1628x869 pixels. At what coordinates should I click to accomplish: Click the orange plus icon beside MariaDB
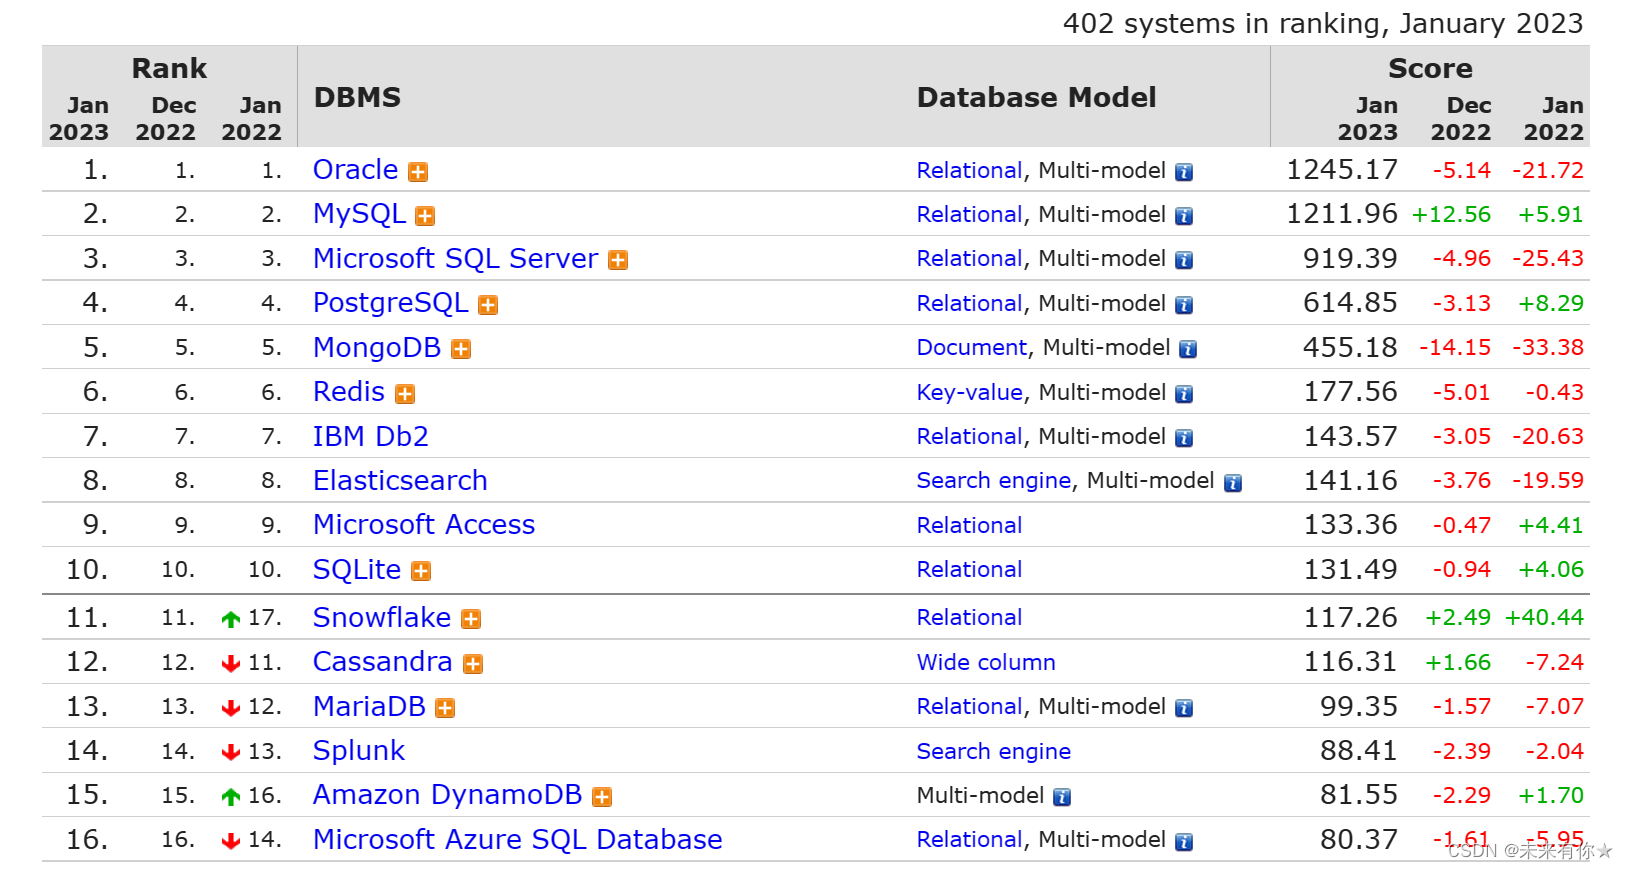pyautogui.click(x=445, y=708)
